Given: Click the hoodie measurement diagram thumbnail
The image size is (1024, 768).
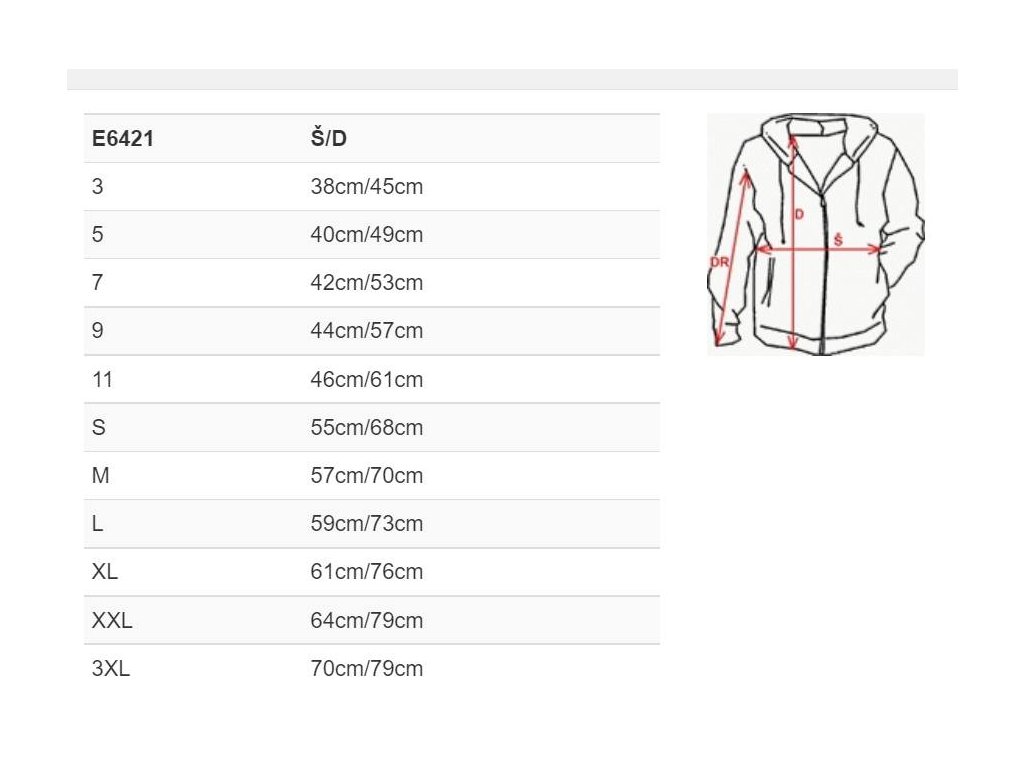Looking at the screenshot, I should (815, 234).
